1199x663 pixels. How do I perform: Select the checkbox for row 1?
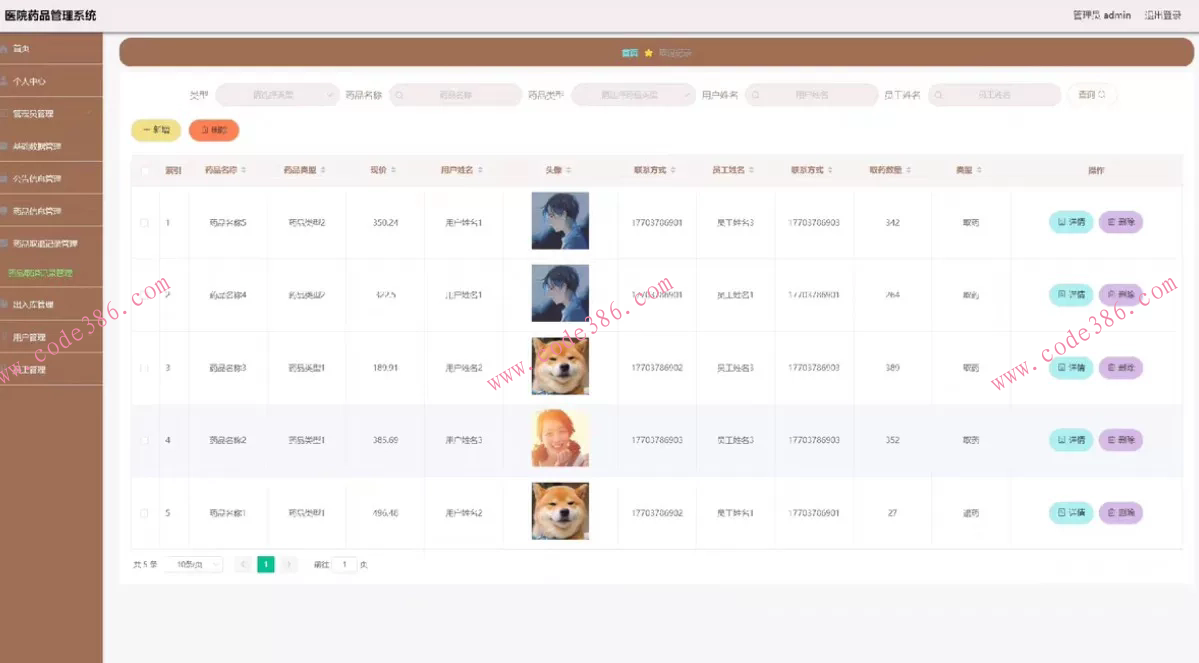click(145, 223)
